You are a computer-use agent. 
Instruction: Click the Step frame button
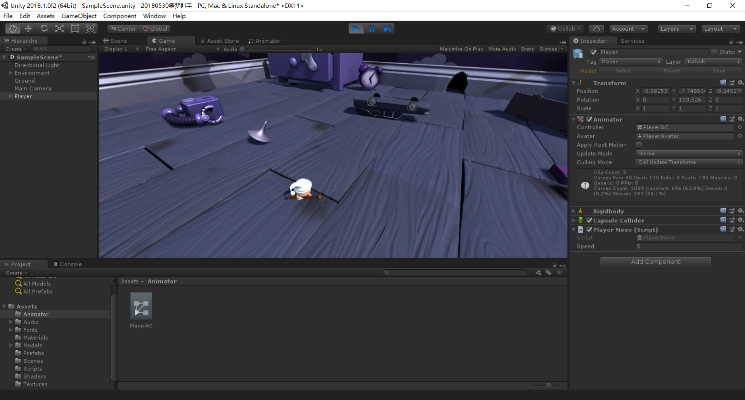387,28
